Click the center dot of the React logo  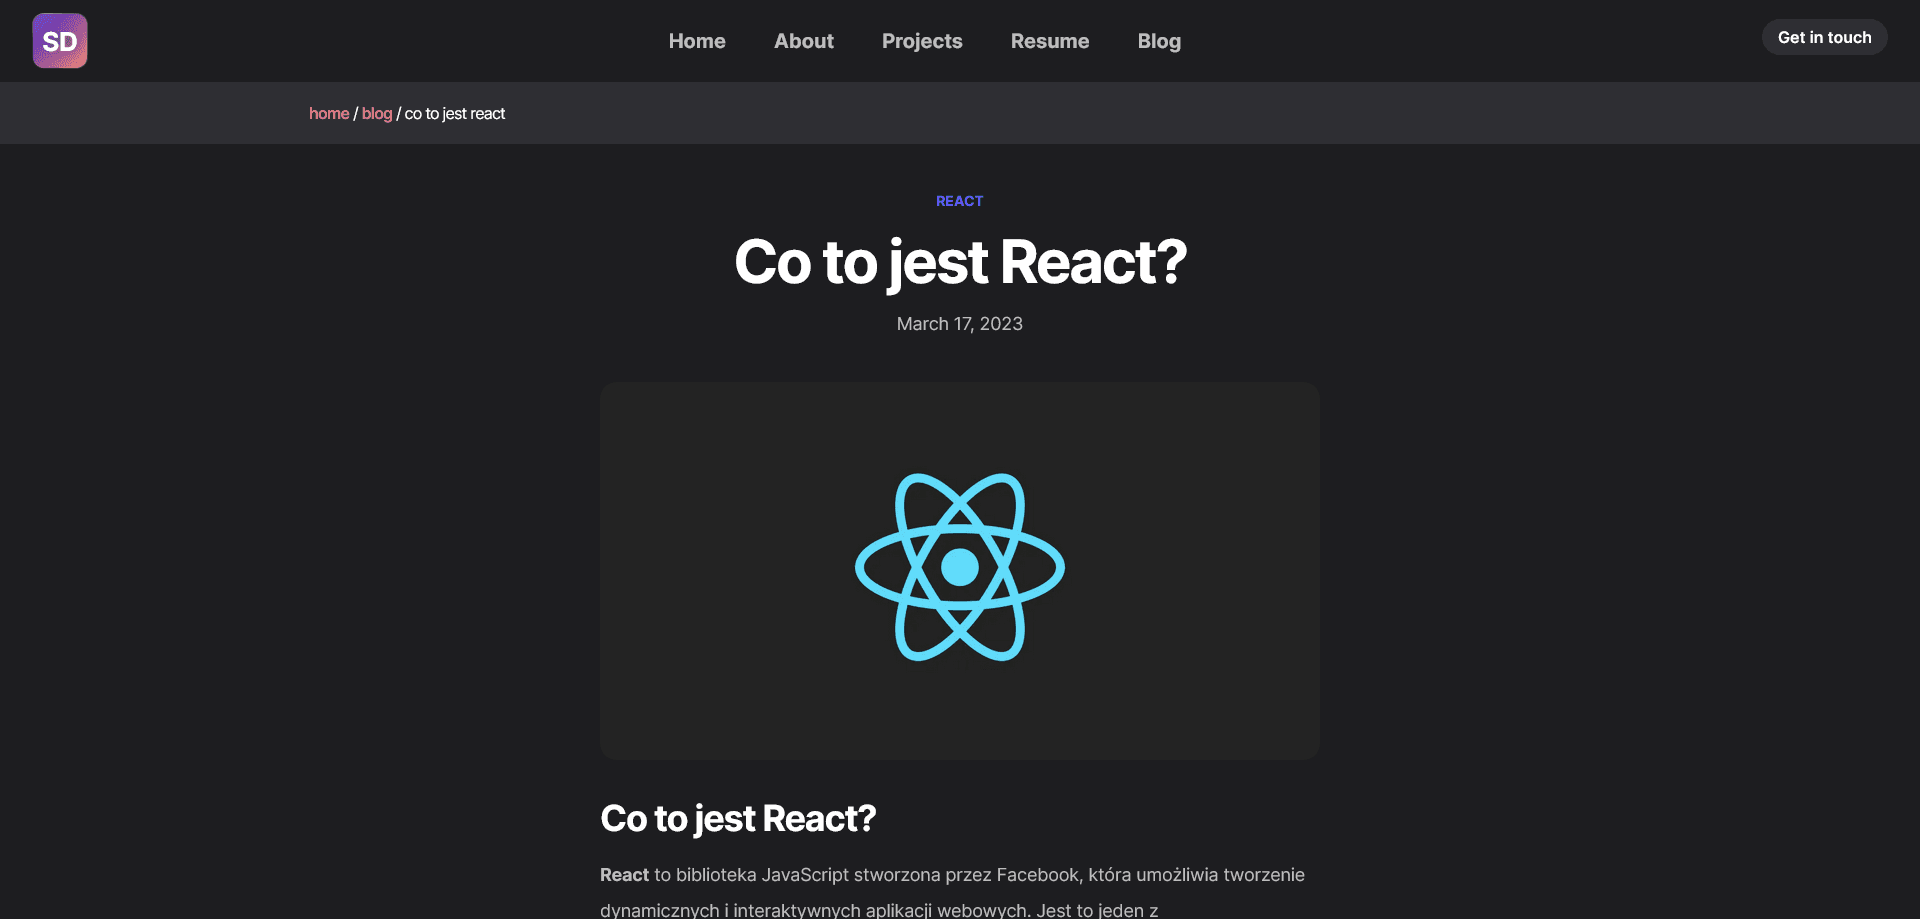point(959,567)
